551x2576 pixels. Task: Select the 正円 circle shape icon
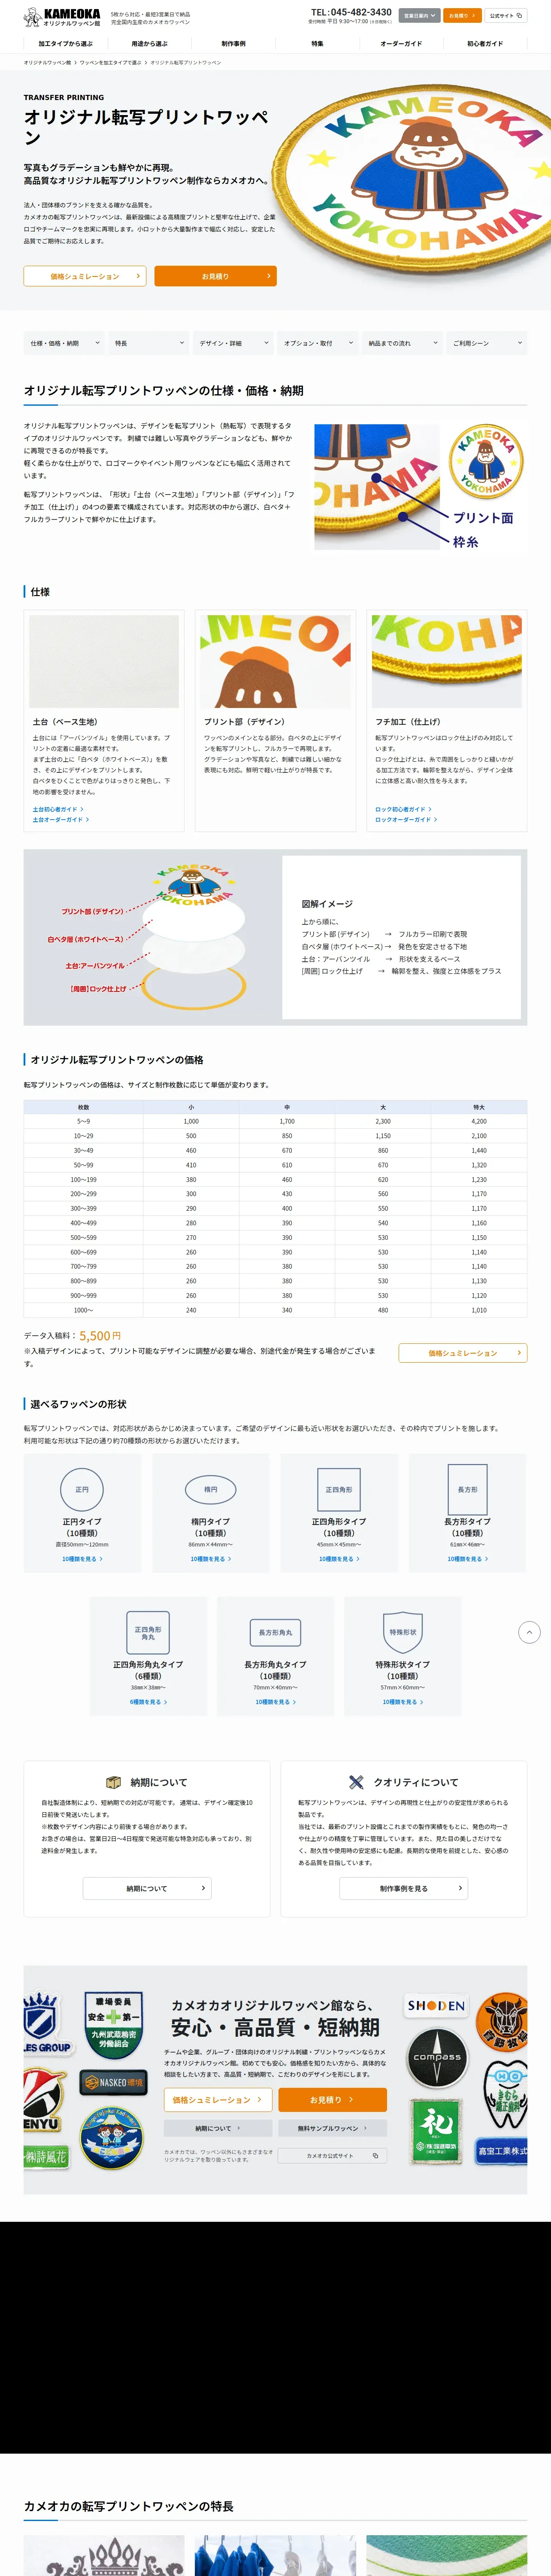(82, 1489)
